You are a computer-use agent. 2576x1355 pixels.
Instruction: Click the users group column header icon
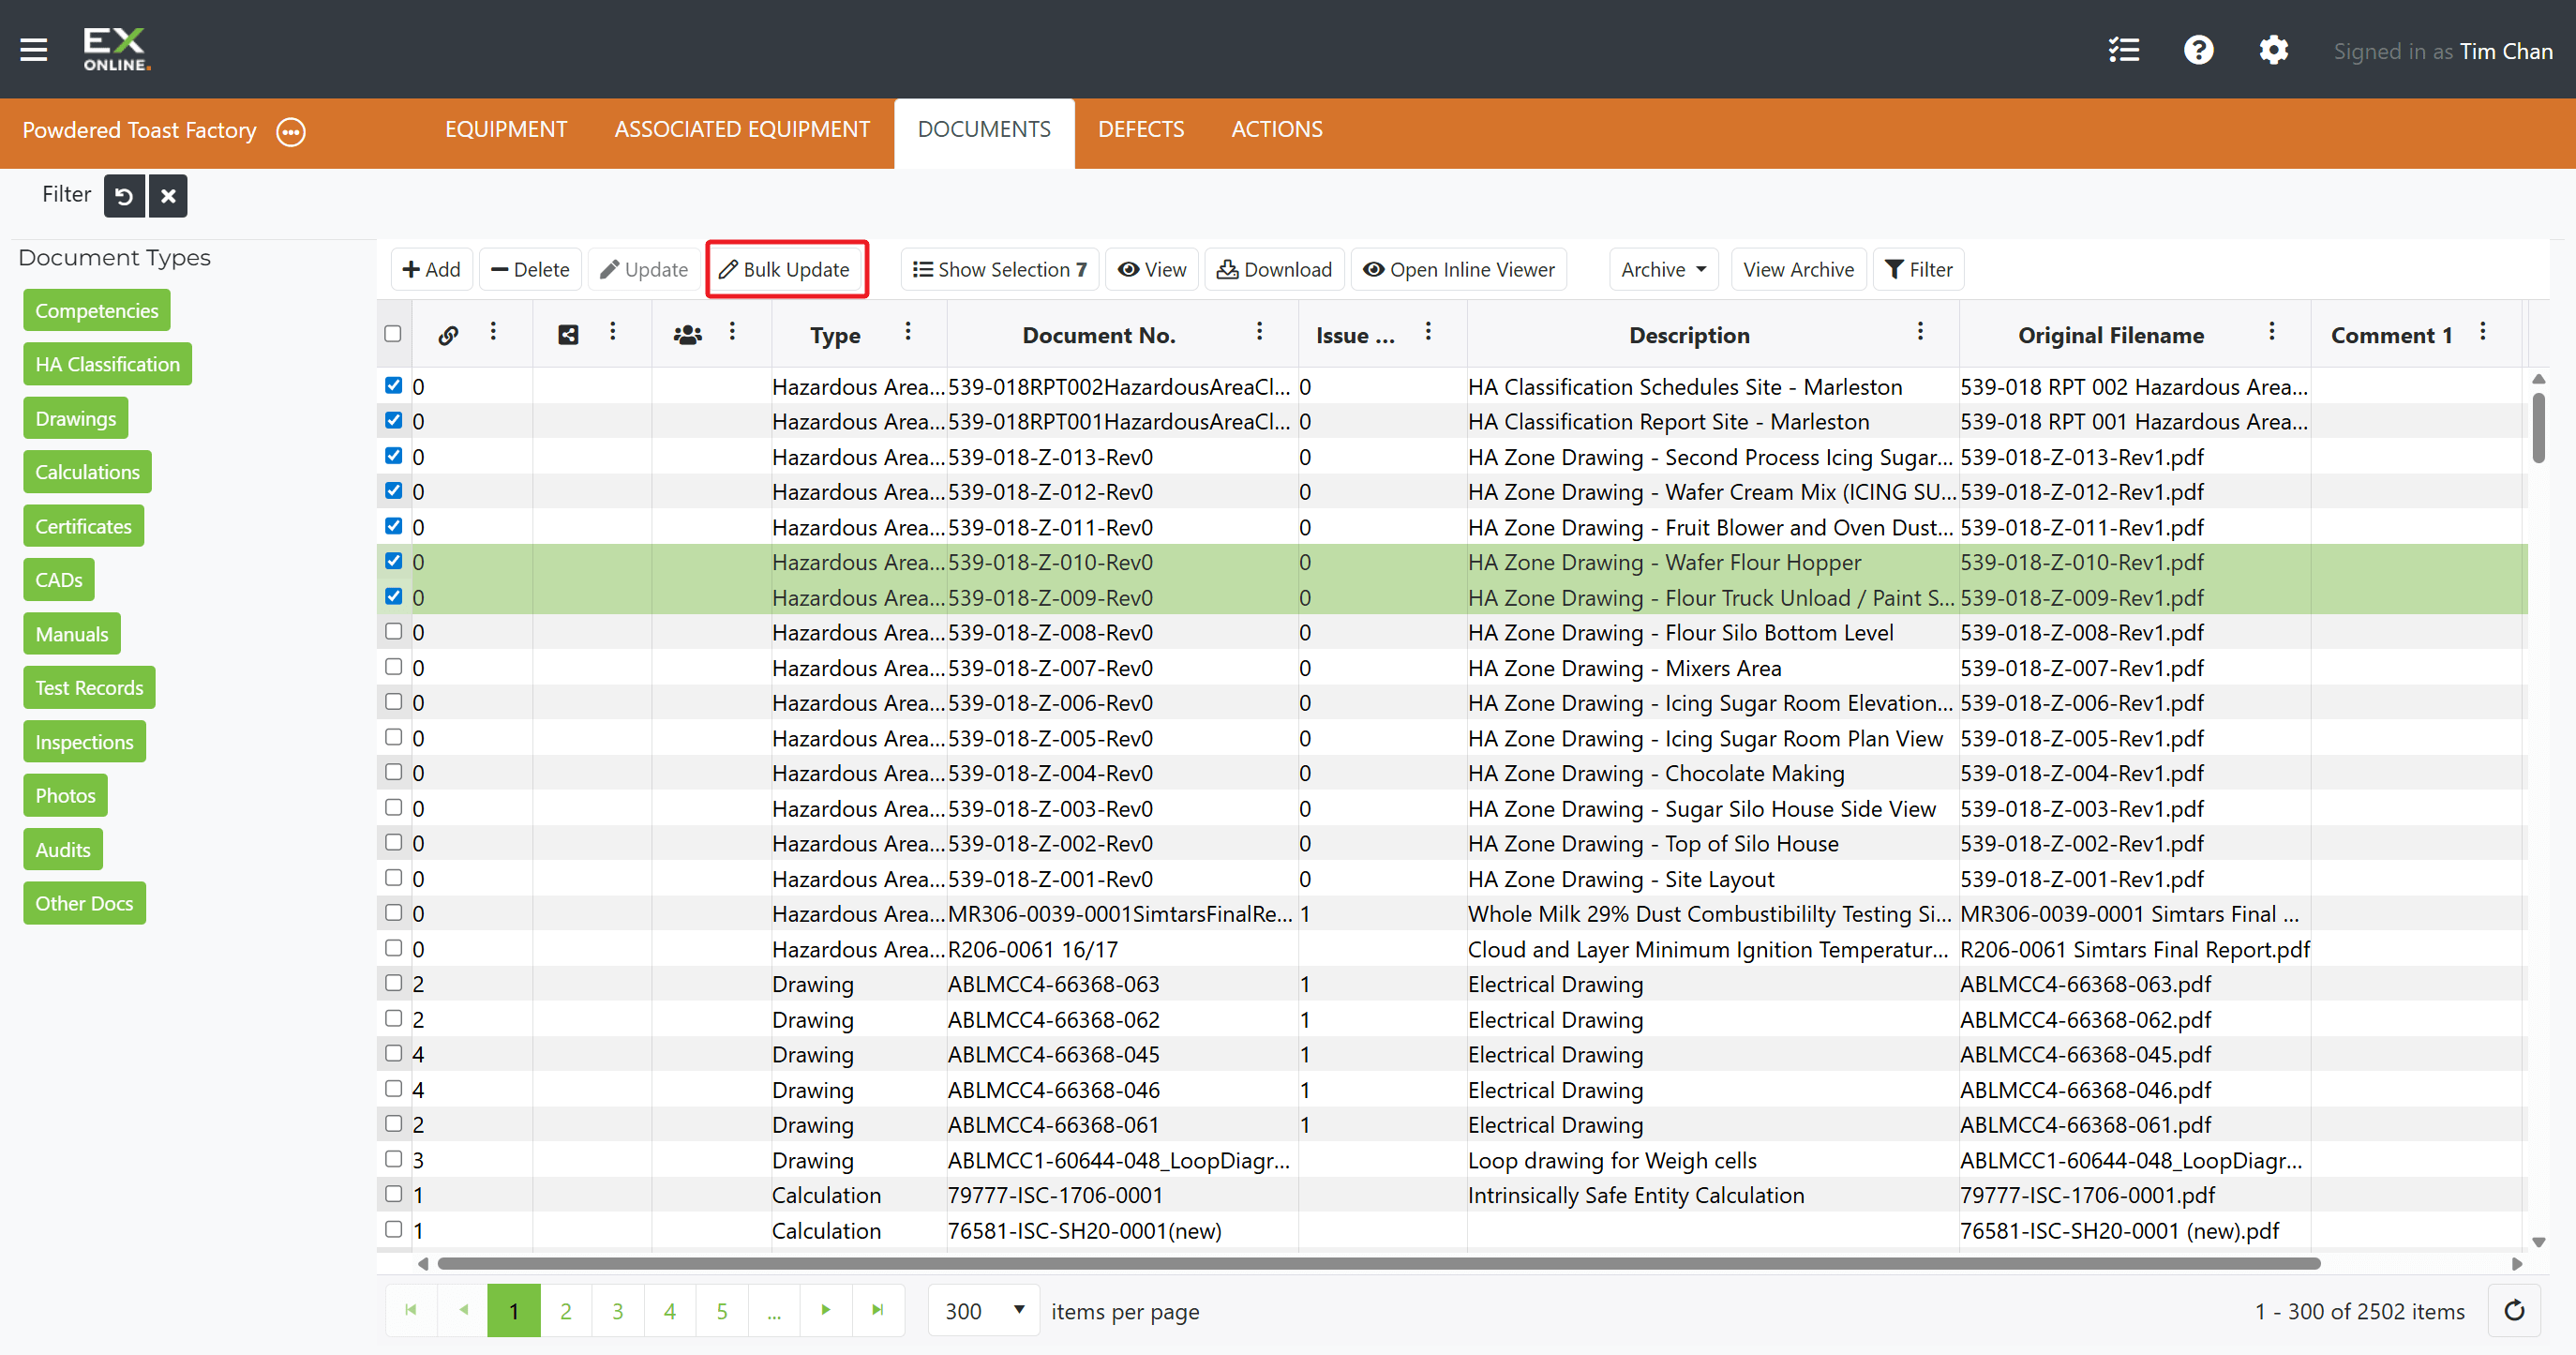(687, 335)
